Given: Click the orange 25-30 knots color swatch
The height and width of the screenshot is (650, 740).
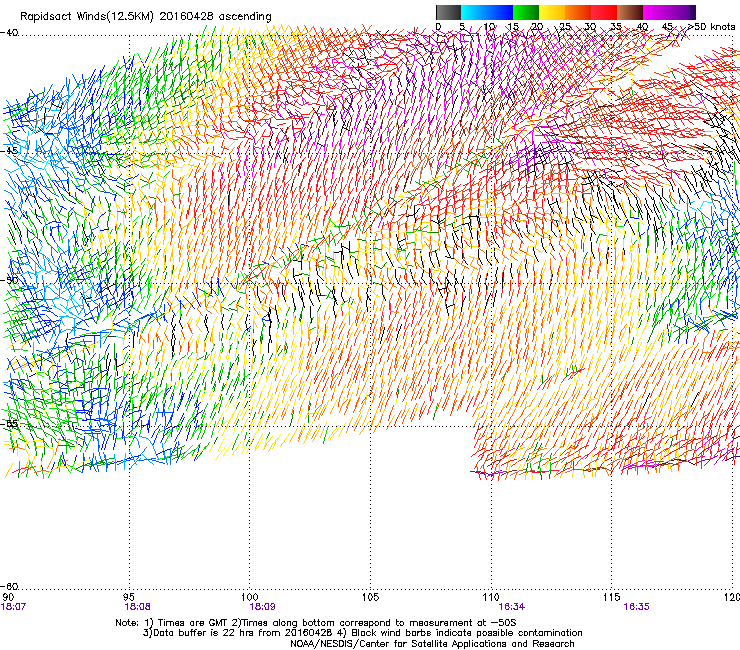Looking at the screenshot, I should coord(578,12).
